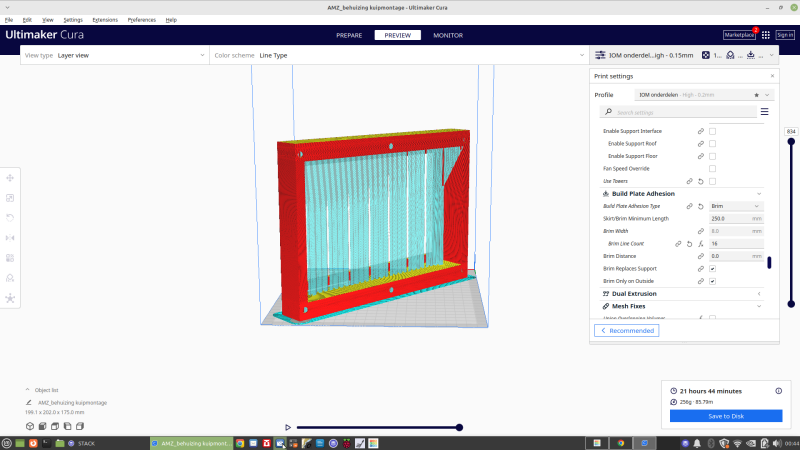Click link icon beside Enable Support Interface
This screenshot has width=800, height=450.
click(x=700, y=131)
